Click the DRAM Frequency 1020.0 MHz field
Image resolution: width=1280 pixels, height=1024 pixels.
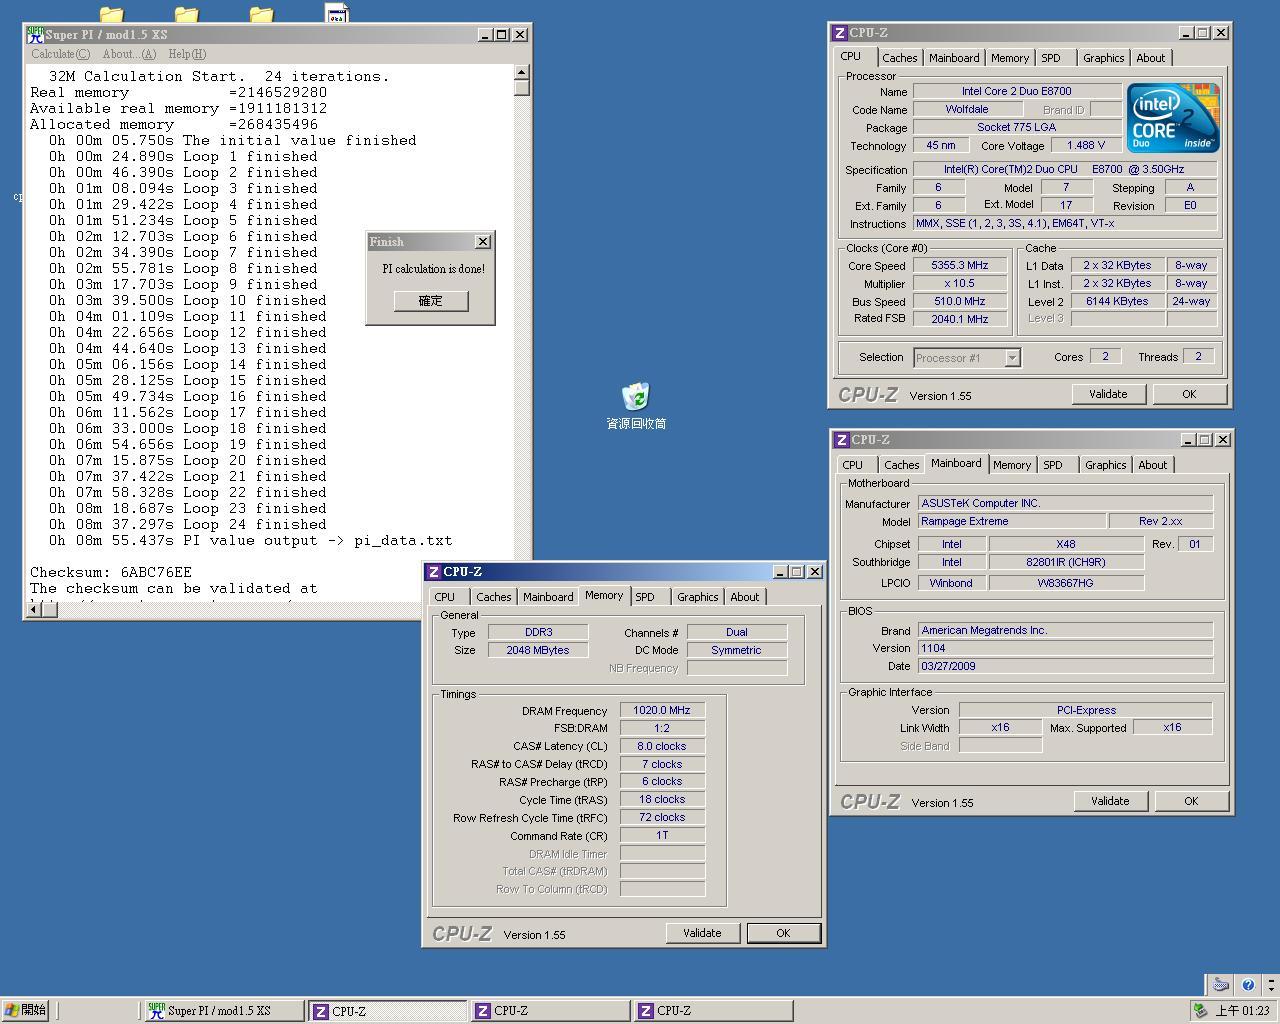[662, 711]
